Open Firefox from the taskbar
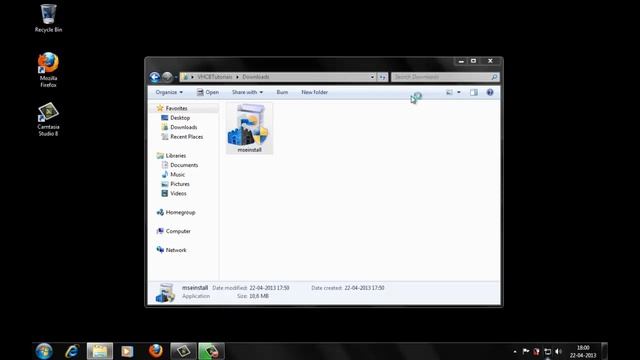Screen dimensions: 640x360 (156, 351)
